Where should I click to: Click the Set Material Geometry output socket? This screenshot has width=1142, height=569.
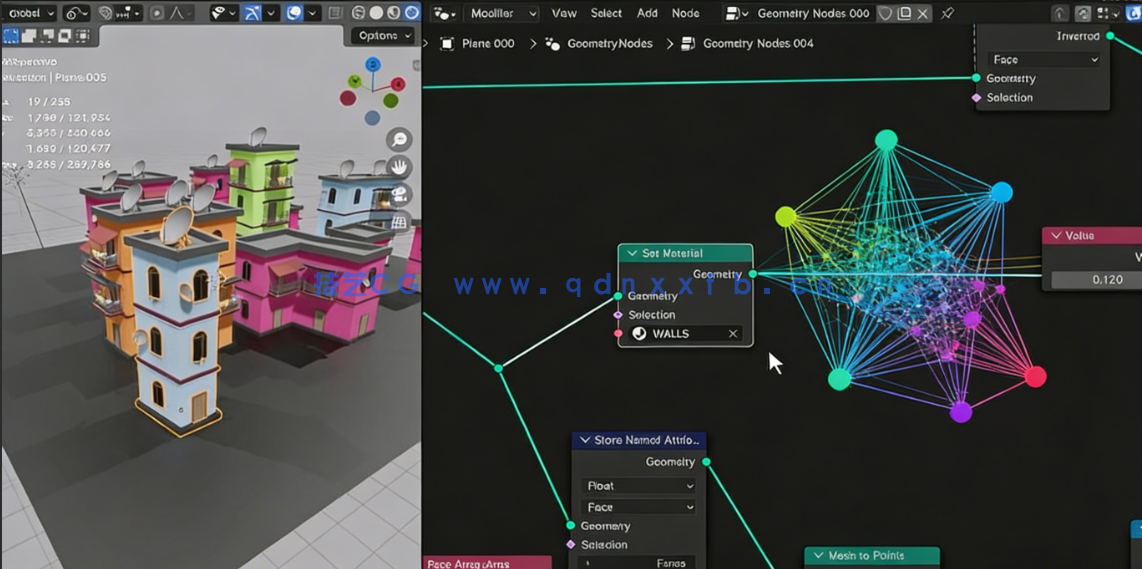tap(753, 274)
